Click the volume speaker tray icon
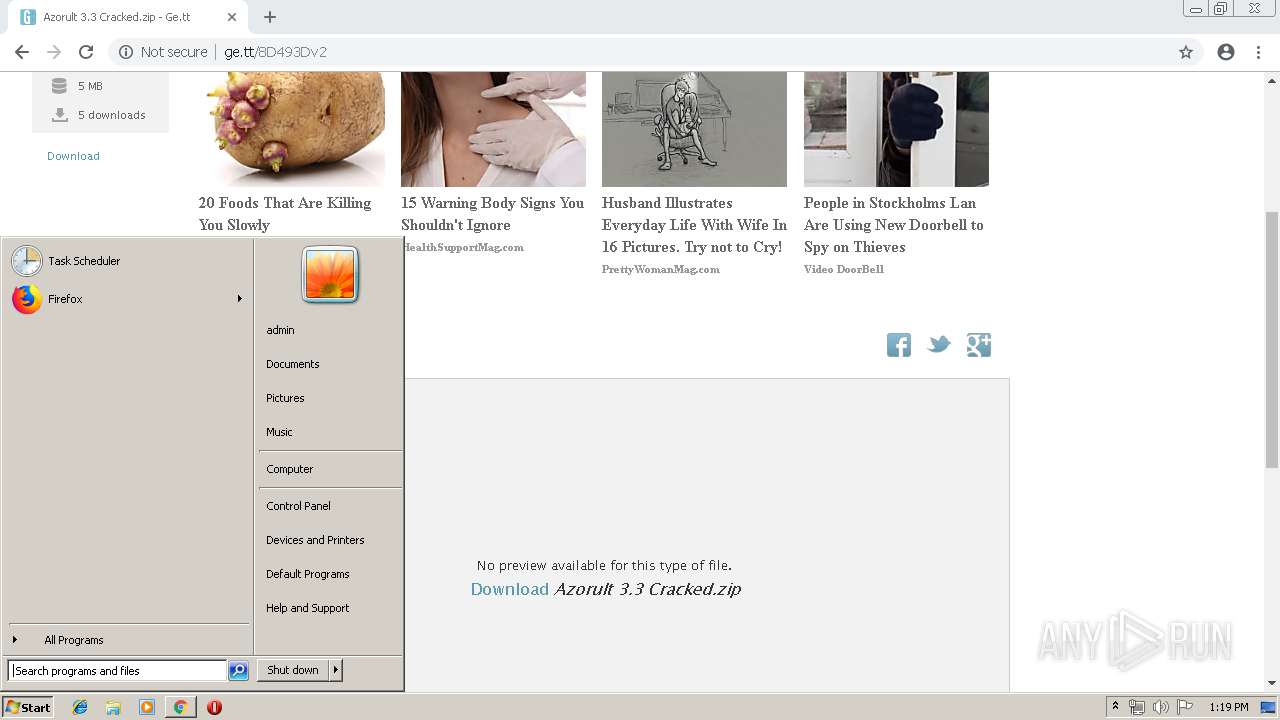The width and height of the screenshot is (1280, 720). pyautogui.click(x=1160, y=707)
